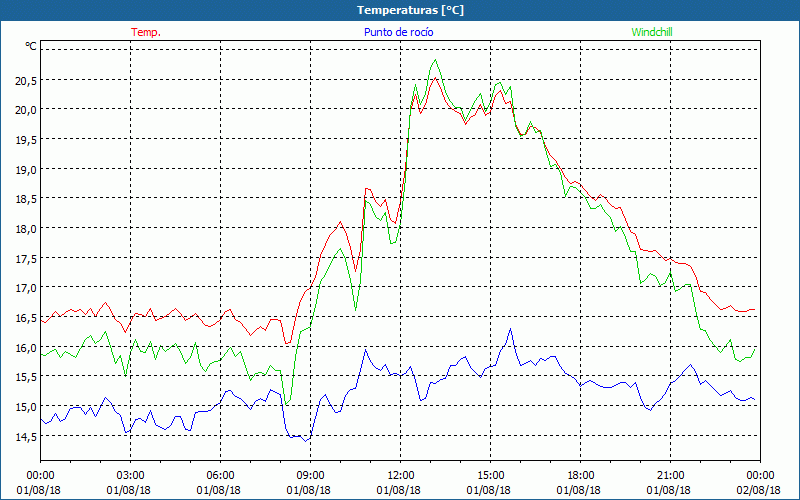The height and width of the screenshot is (500, 800).
Task: Click the 21:00 time axis label
Action: (x=670, y=476)
